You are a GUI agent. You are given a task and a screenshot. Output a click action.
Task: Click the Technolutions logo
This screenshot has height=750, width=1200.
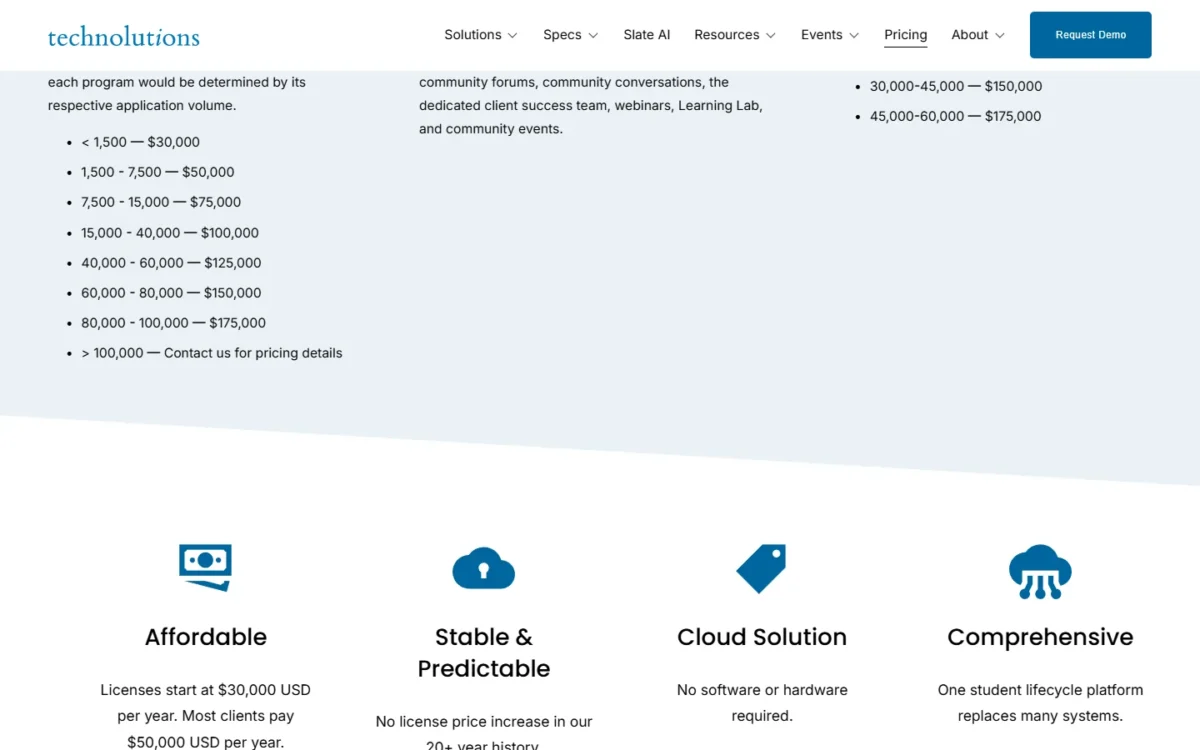tap(124, 37)
